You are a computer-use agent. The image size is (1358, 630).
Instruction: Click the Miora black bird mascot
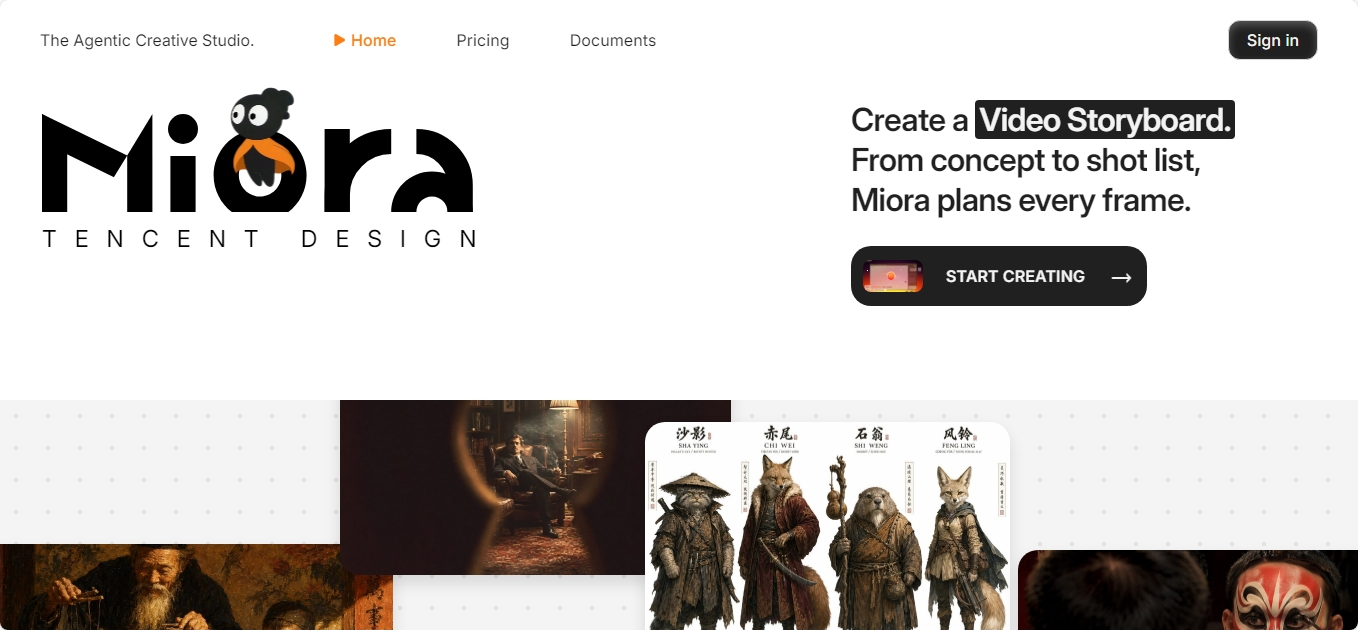[x=263, y=138]
